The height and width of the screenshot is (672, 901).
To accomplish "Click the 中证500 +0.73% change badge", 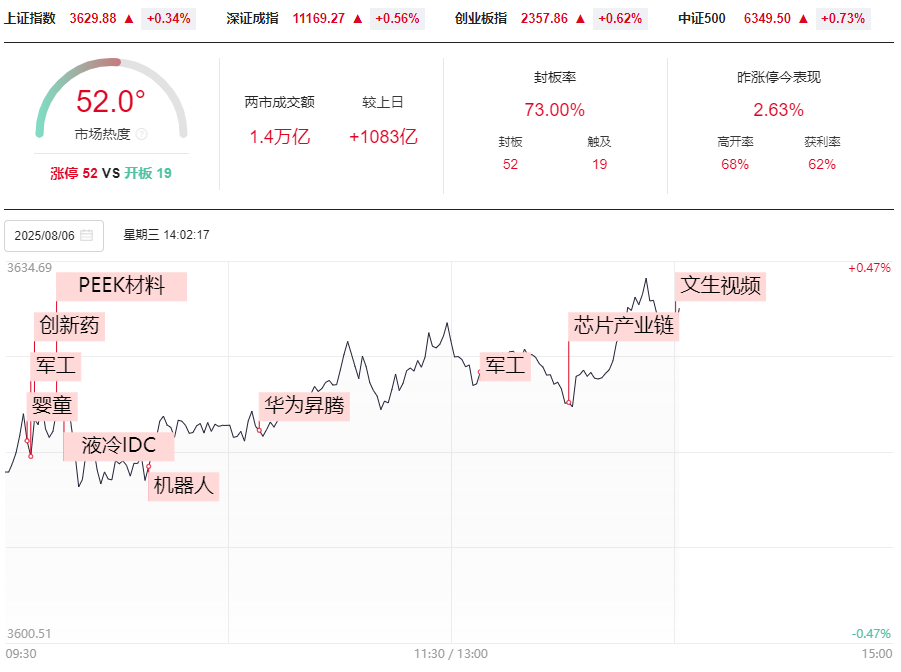I will (x=843, y=19).
